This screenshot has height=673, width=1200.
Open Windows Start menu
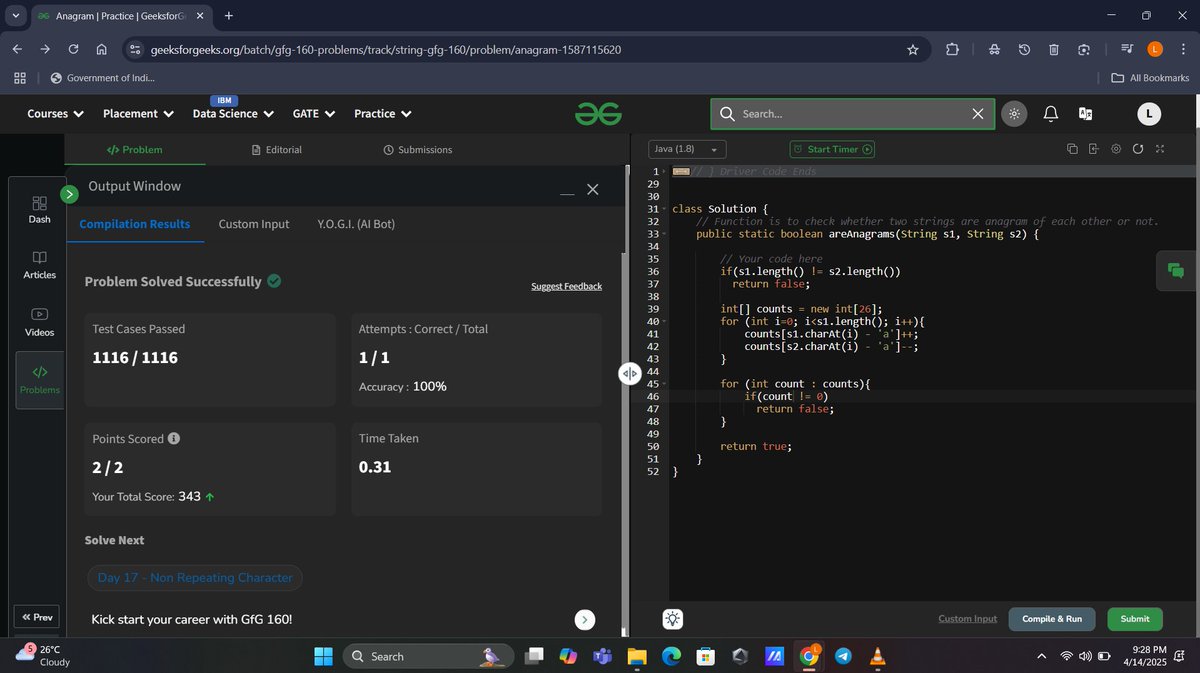pyautogui.click(x=323, y=656)
